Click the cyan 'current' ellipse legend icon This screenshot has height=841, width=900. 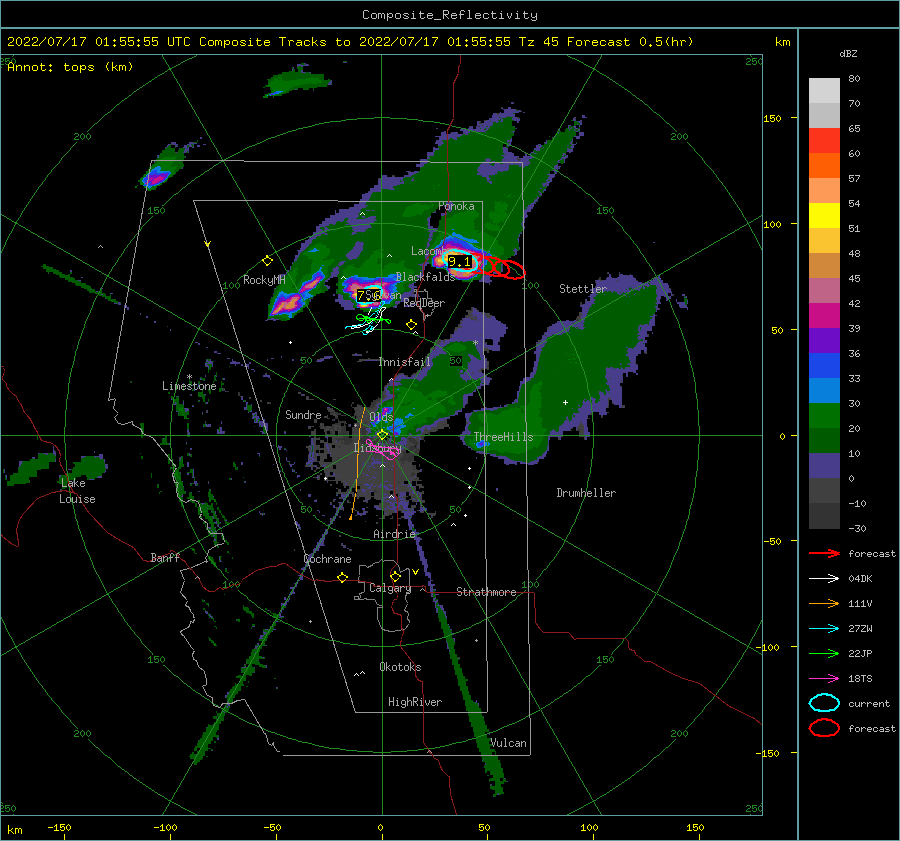coord(824,703)
